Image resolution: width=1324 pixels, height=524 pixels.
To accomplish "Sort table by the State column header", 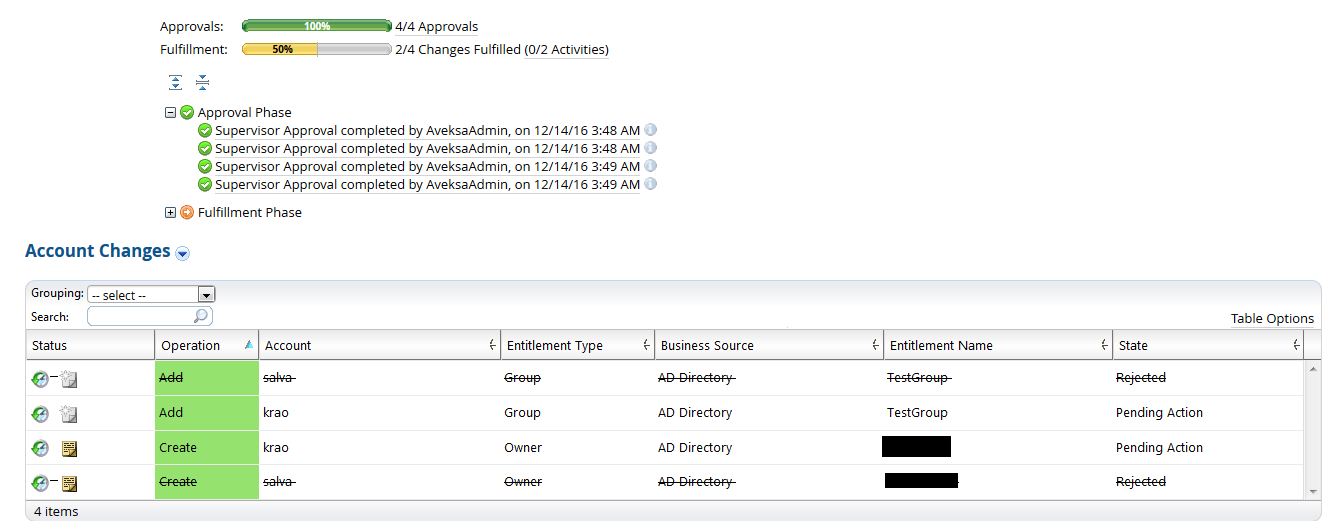I will [x=1133, y=346].
